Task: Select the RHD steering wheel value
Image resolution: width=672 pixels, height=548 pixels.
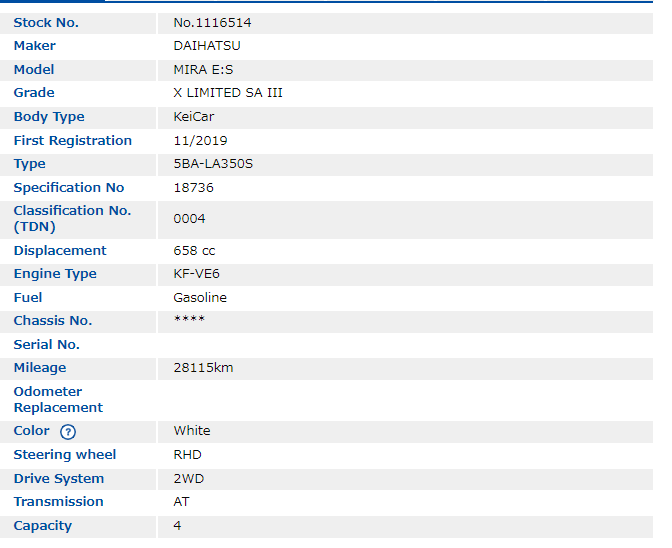Action: pos(187,455)
